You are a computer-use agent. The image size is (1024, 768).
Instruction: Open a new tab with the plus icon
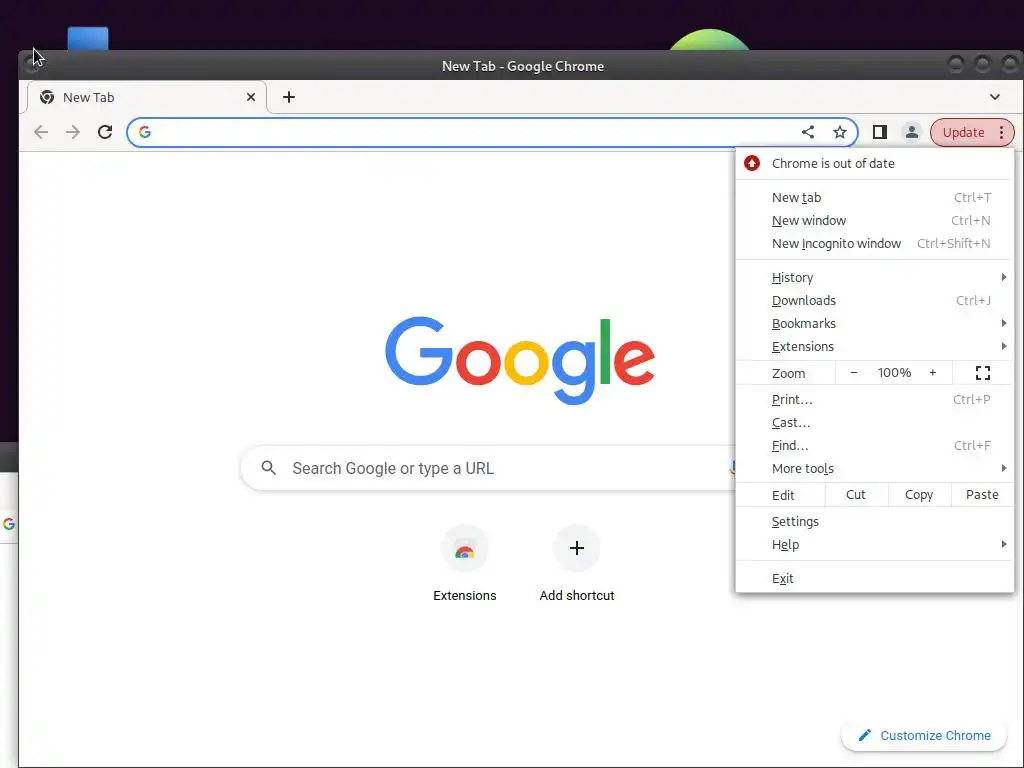(289, 97)
